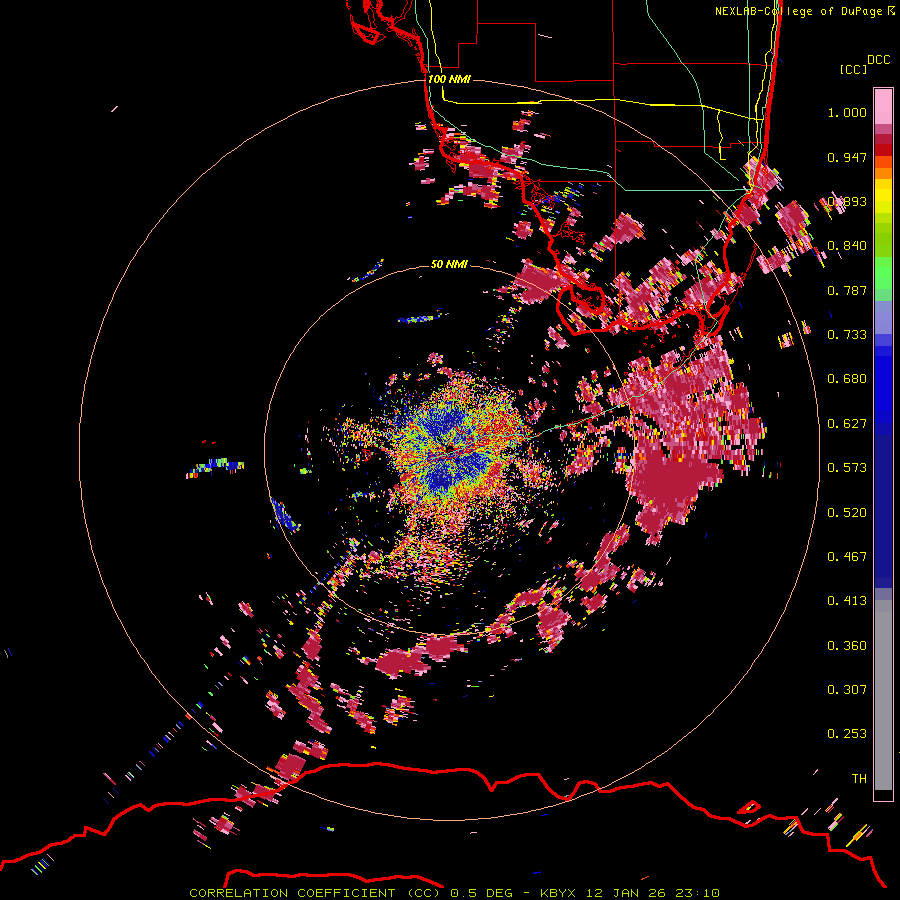Viewport: 900px width, 900px height.
Task: Click the 1.000 color scale value
Action: pyautogui.click(x=847, y=112)
